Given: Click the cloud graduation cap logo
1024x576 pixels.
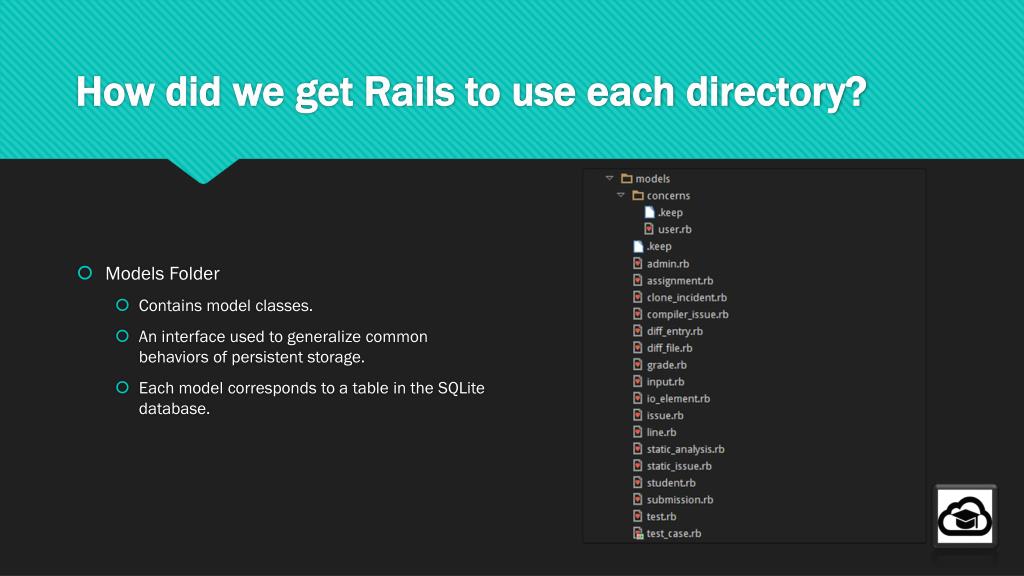Looking at the screenshot, I should pos(965,516).
